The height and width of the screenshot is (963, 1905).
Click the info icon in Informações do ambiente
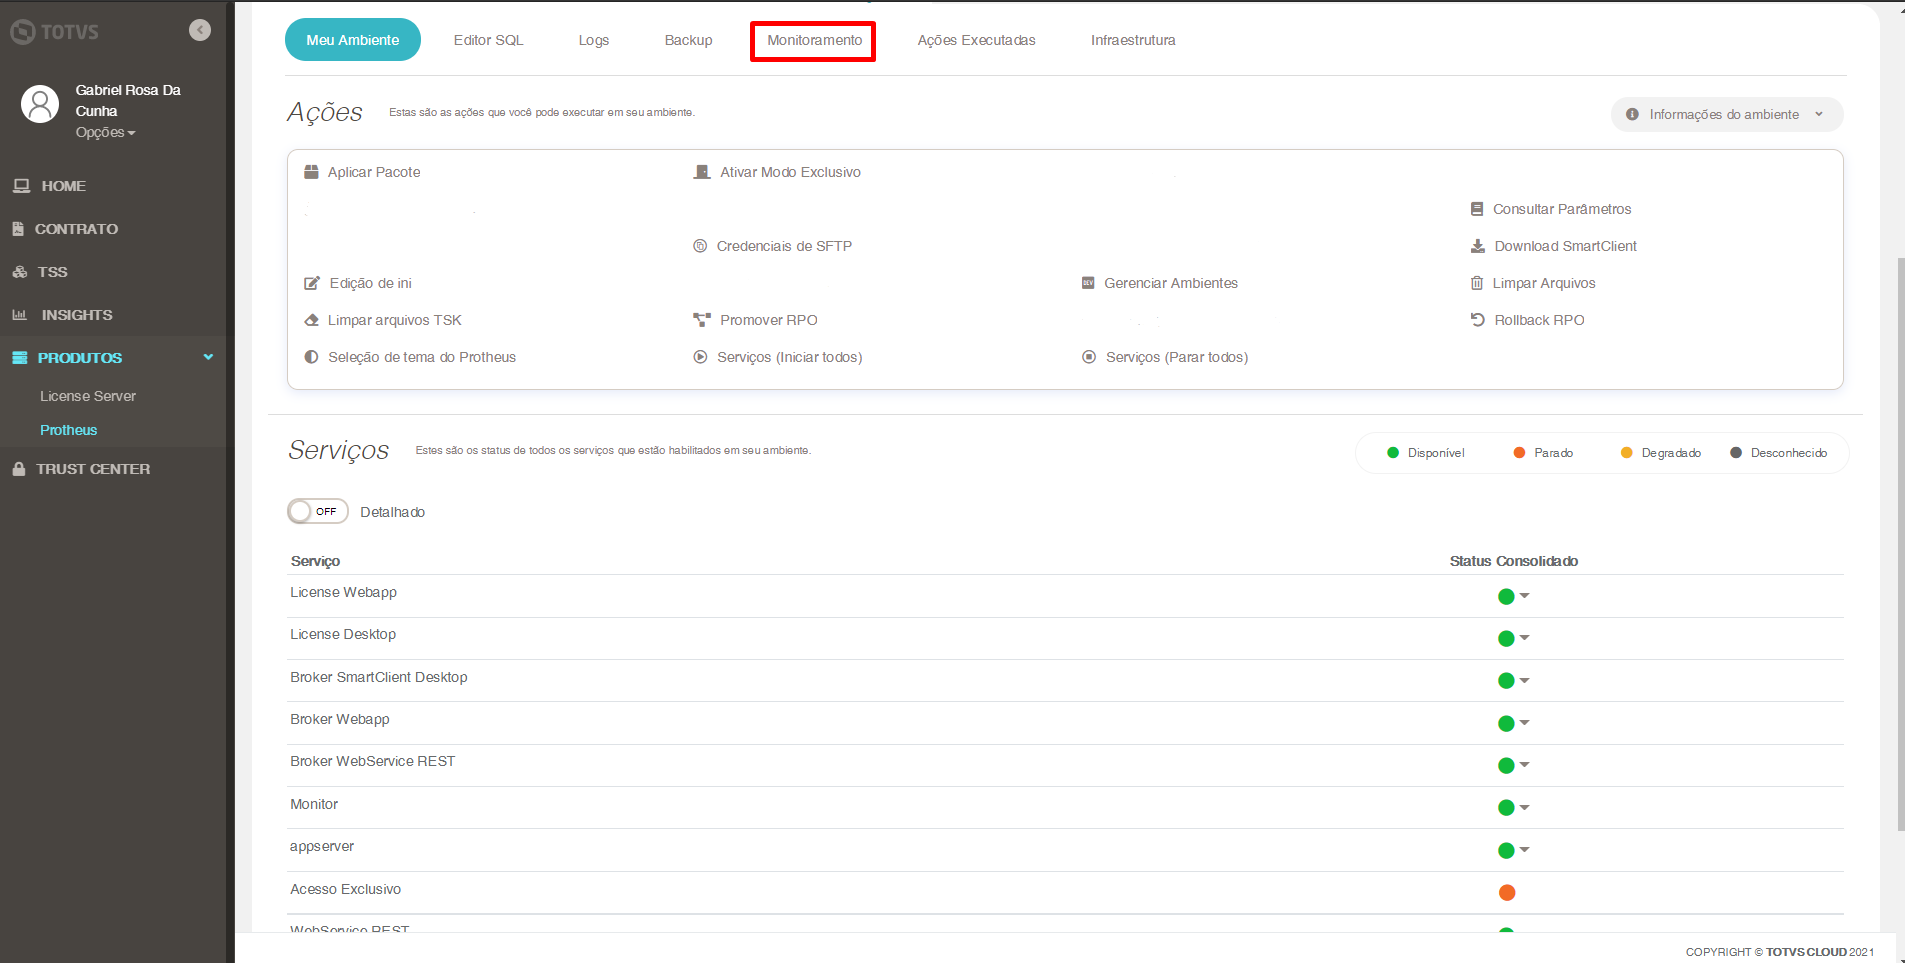click(x=1632, y=114)
